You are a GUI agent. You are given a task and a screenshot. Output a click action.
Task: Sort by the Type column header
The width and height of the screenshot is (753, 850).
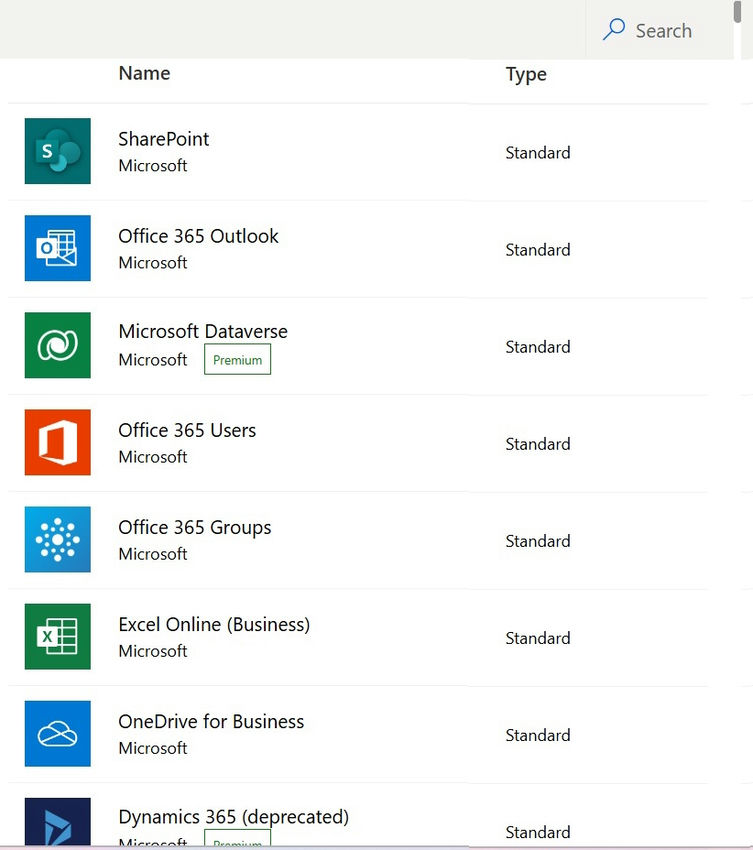(526, 74)
